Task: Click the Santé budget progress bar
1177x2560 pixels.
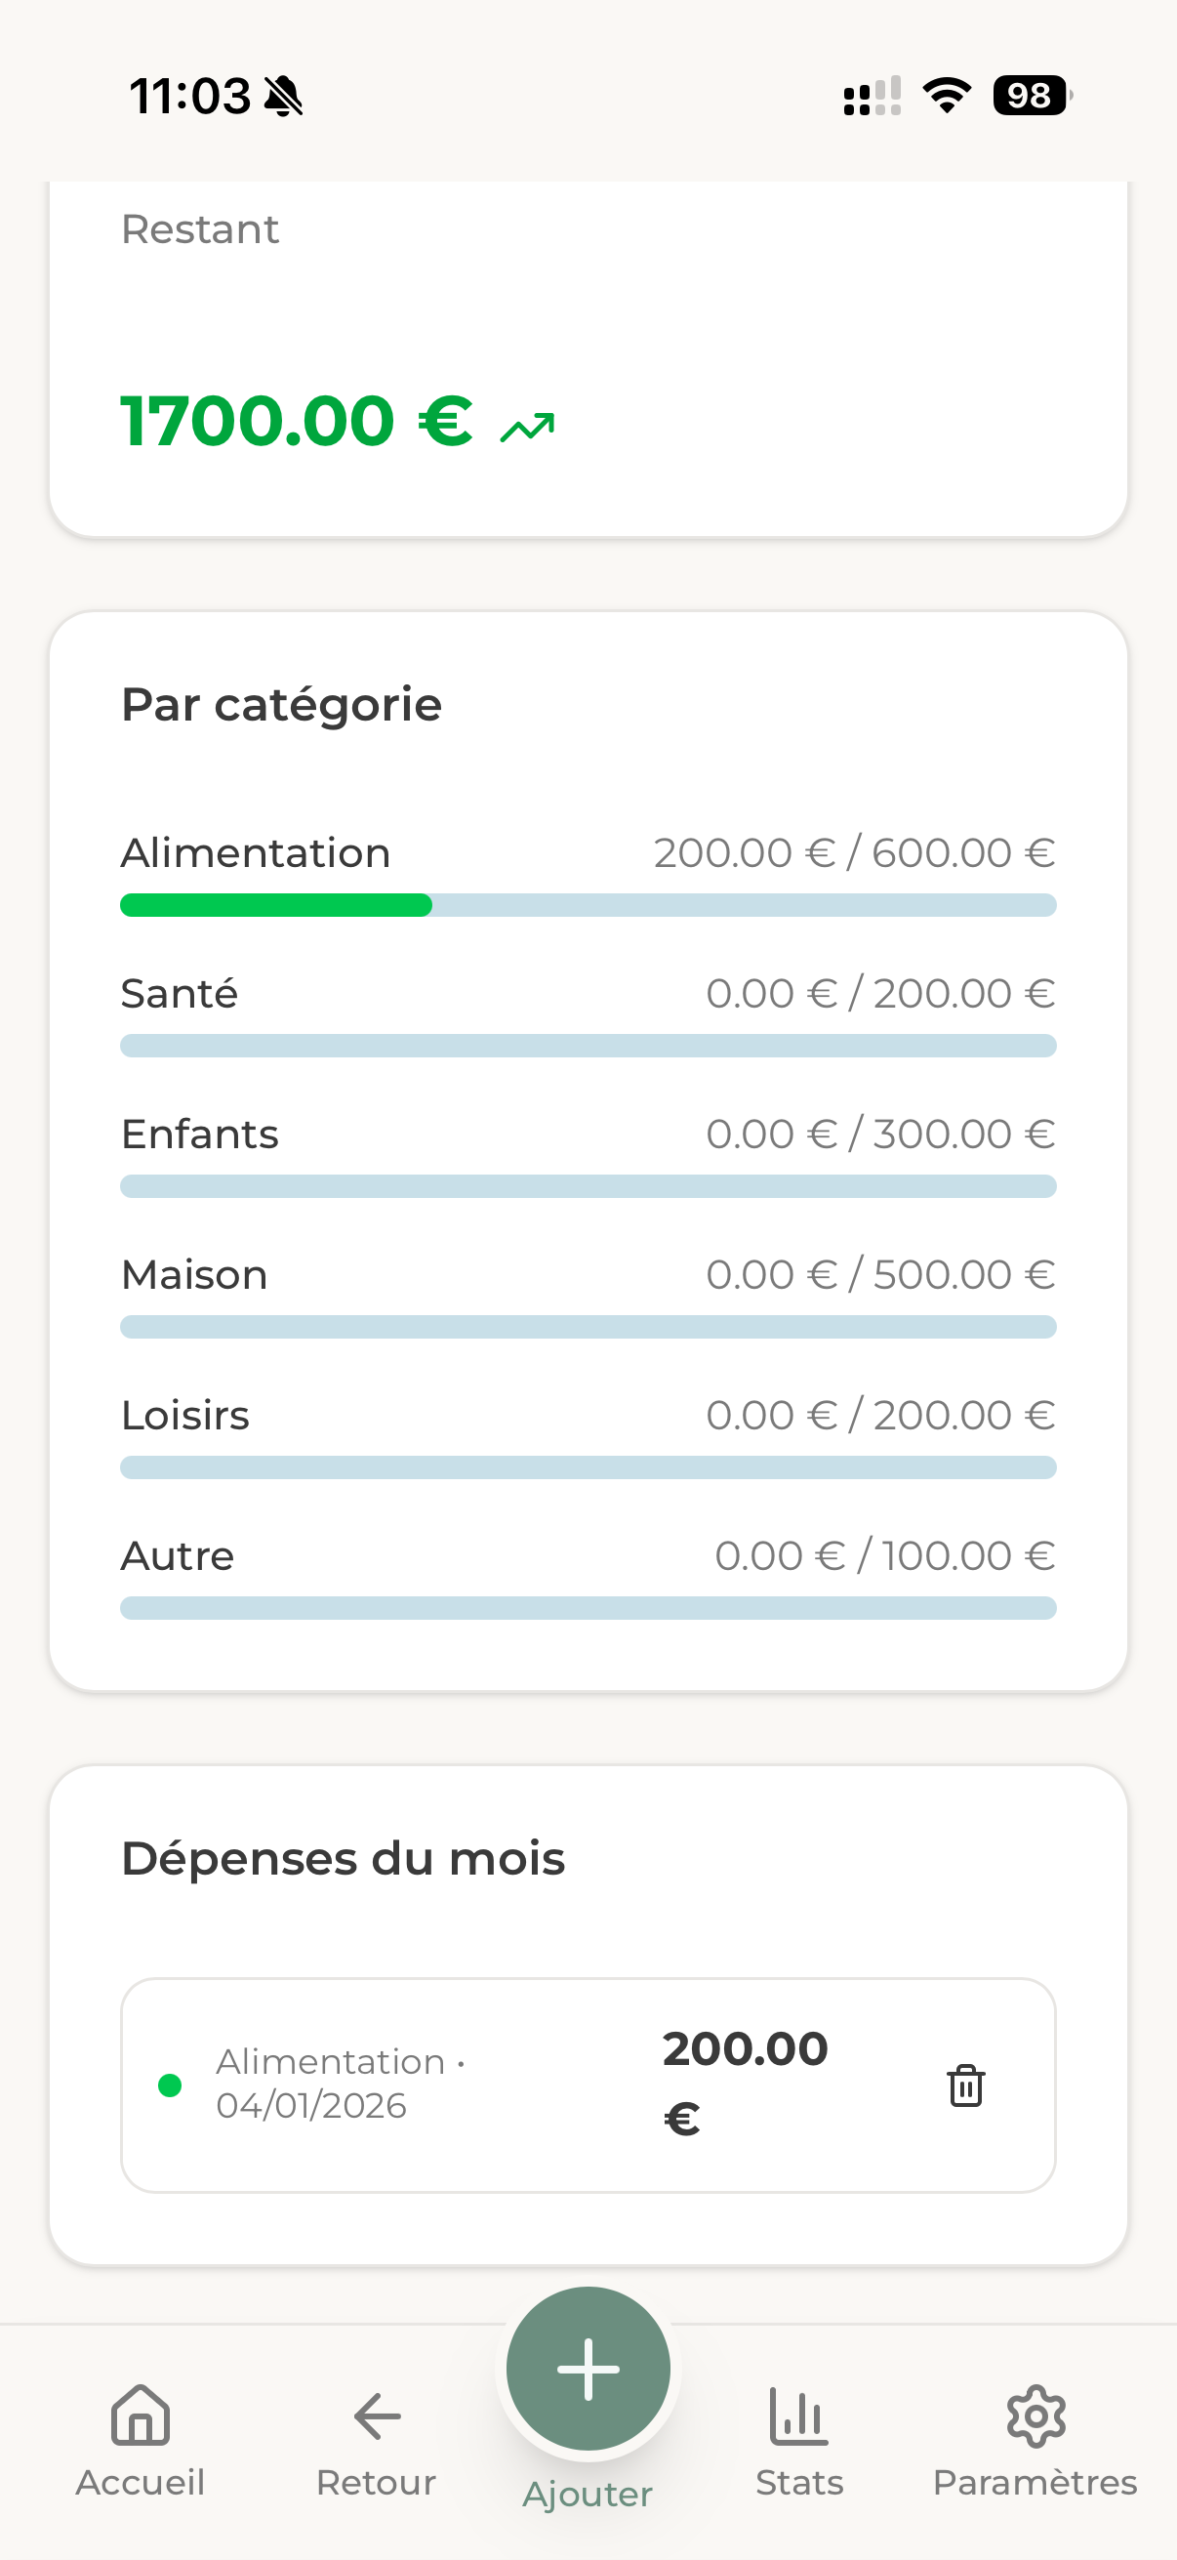Action: point(588,1046)
